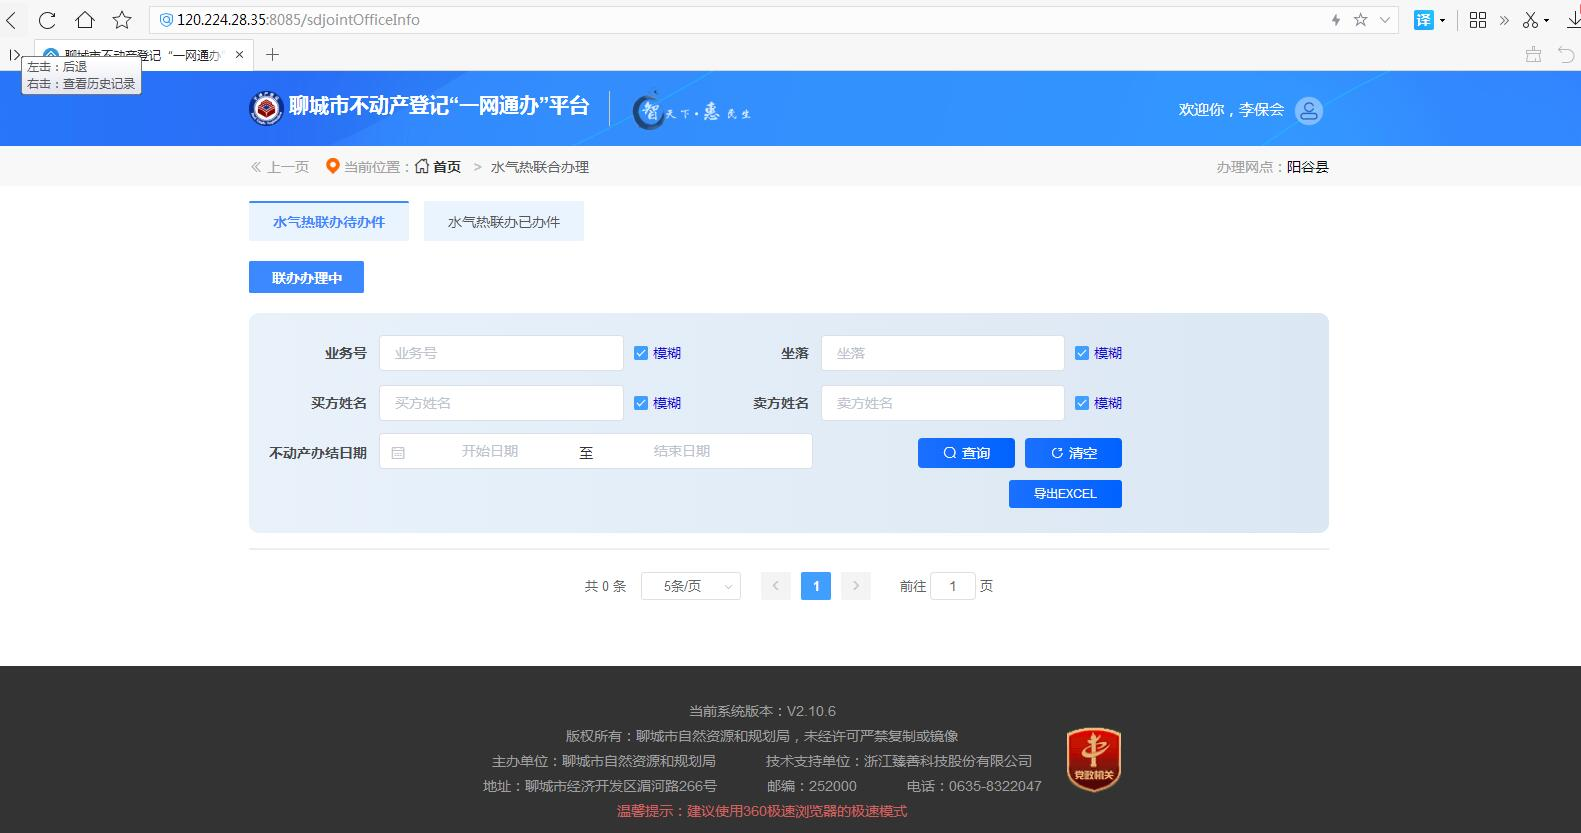Toggle 模糊 checkbox next to 卖方姓名

point(1082,403)
